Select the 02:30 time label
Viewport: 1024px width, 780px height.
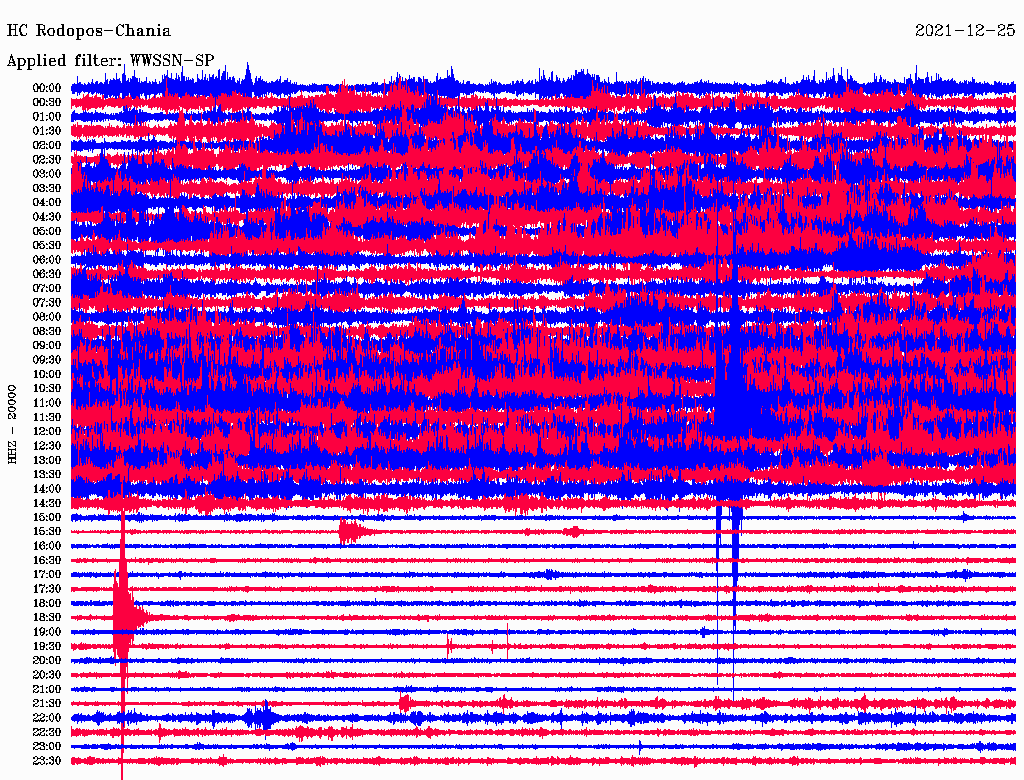tap(47, 159)
